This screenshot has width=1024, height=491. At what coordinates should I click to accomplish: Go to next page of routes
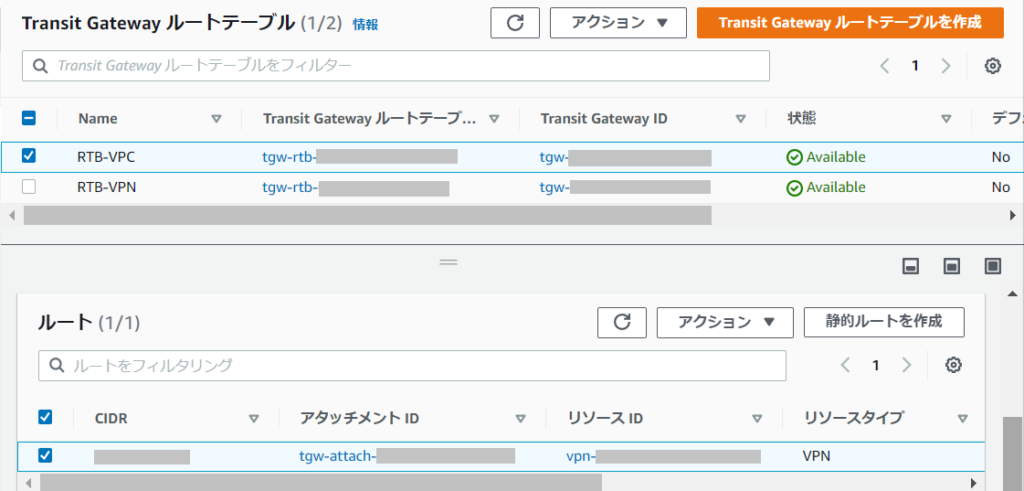[x=906, y=365]
